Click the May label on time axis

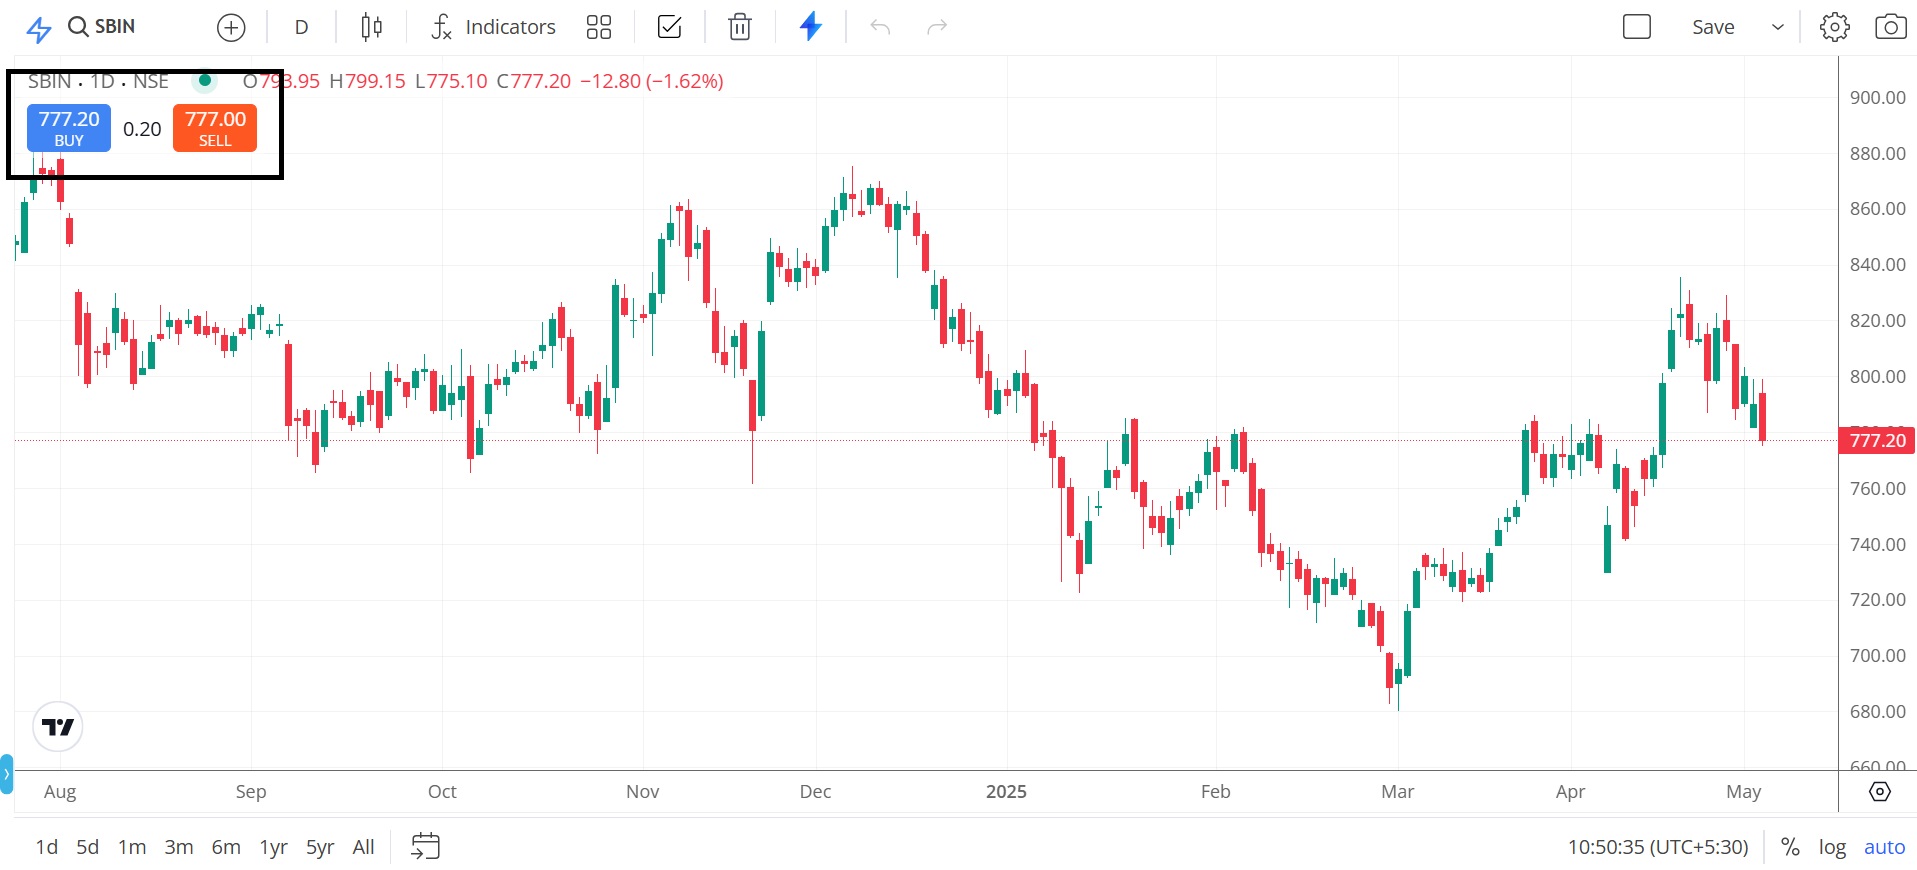1744,791
